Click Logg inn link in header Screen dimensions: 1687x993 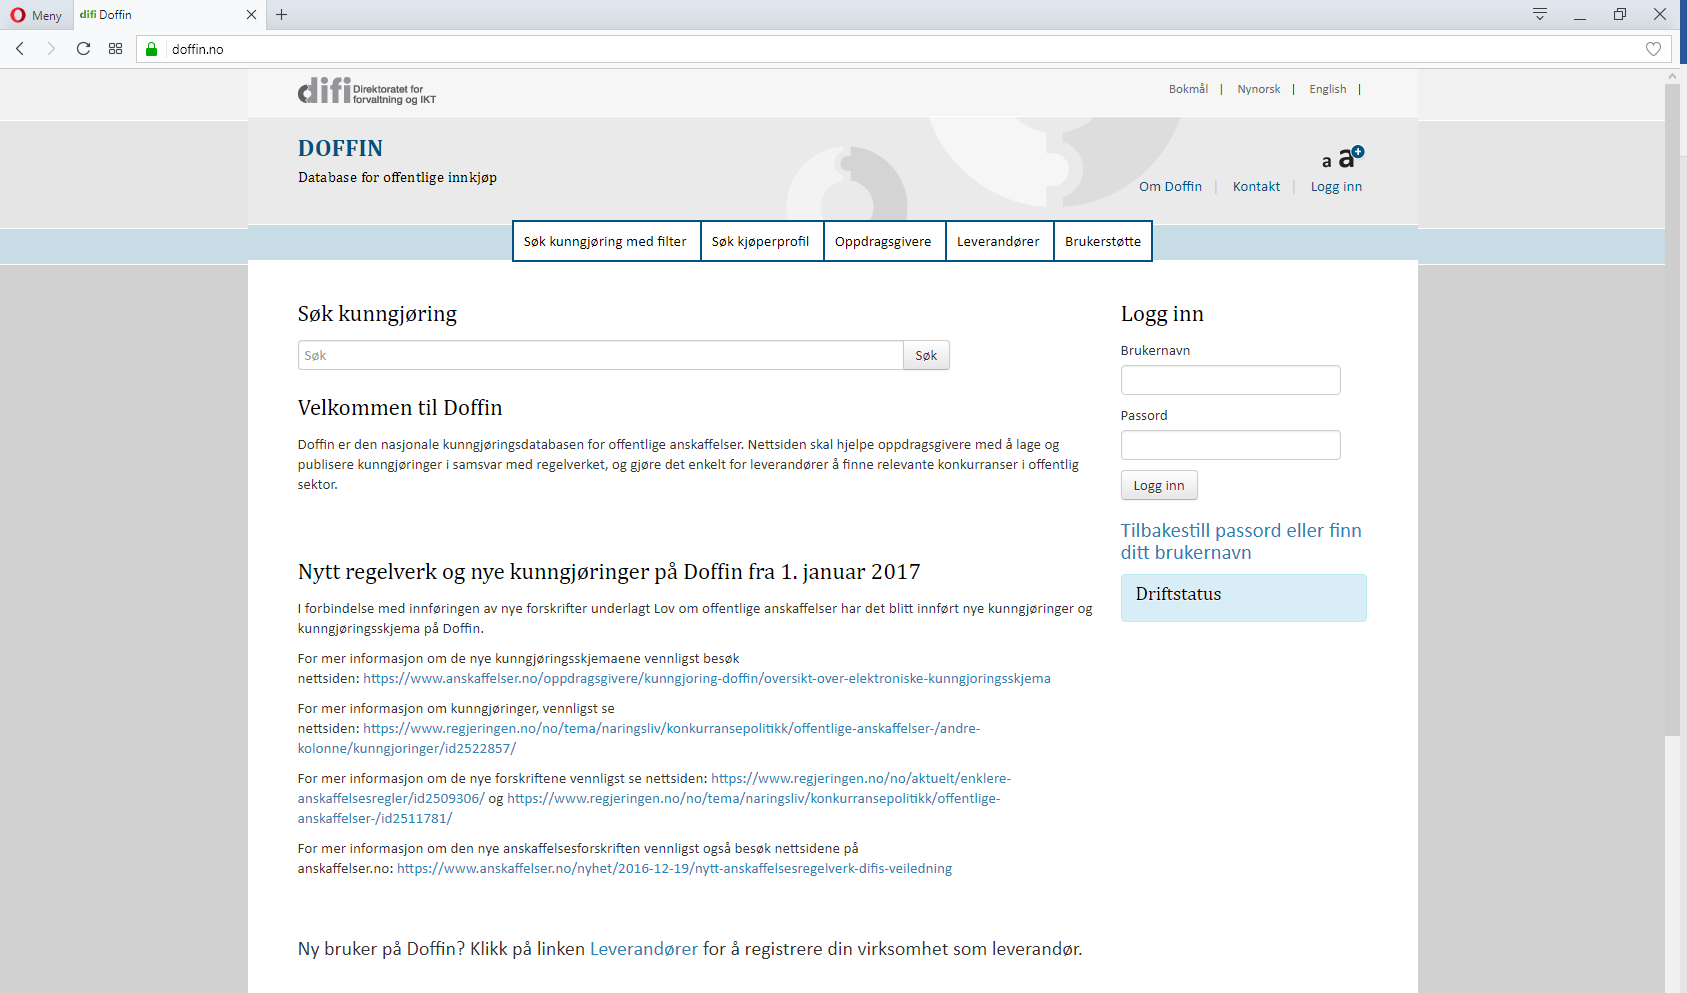tap(1336, 187)
